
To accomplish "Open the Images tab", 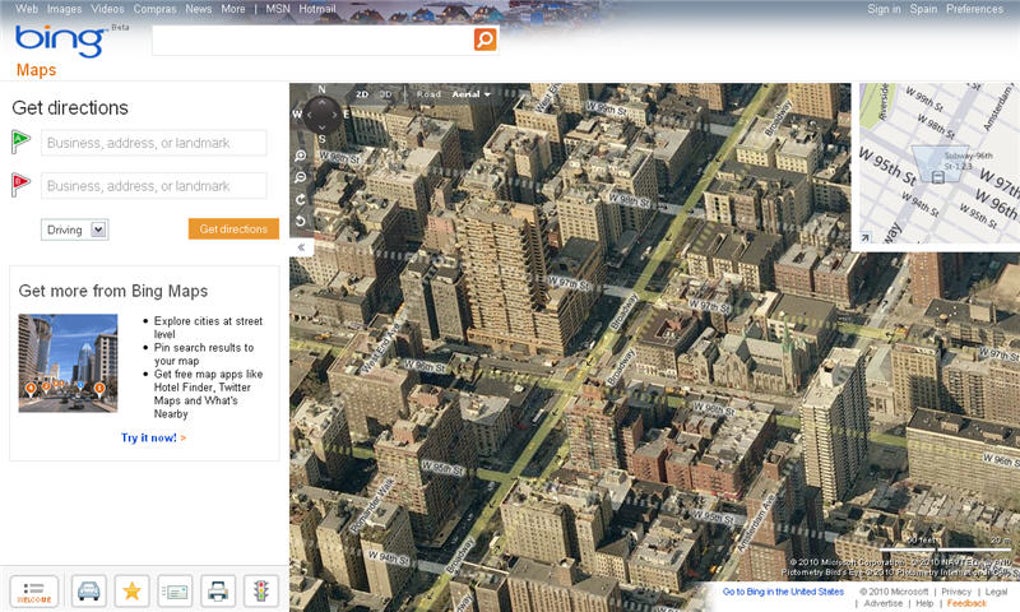I will click(64, 9).
